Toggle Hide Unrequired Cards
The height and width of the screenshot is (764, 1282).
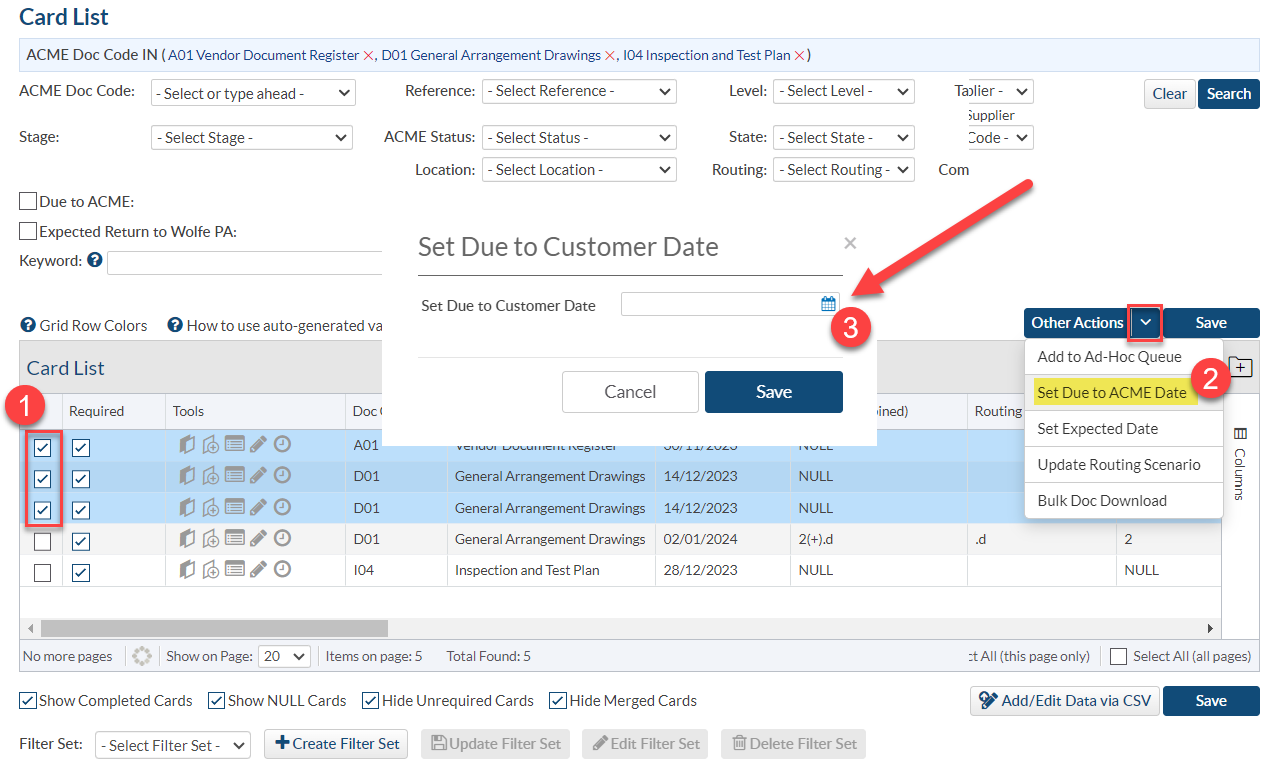tap(370, 701)
